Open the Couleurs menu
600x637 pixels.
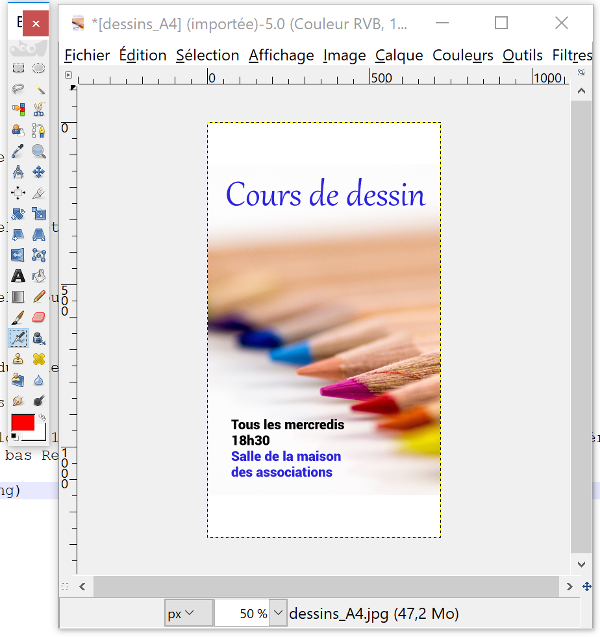pyautogui.click(x=463, y=55)
